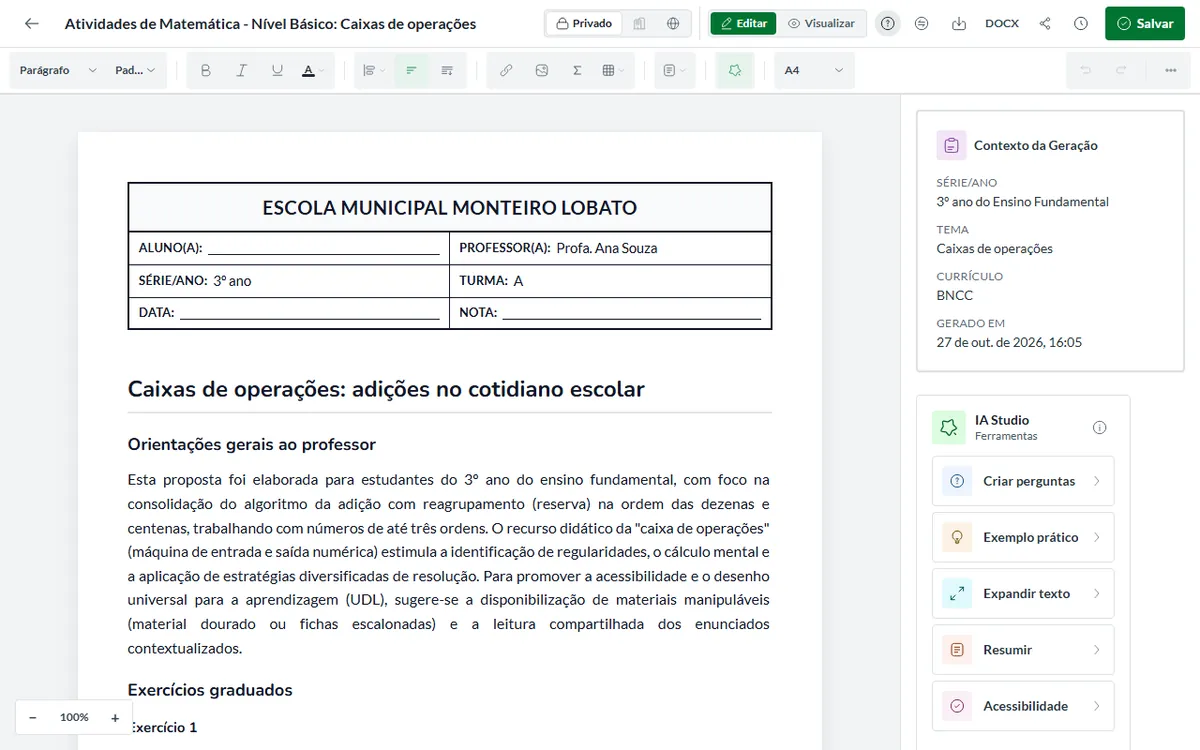Open the Expandir texto tool
1200x750 pixels.
click(x=1022, y=593)
